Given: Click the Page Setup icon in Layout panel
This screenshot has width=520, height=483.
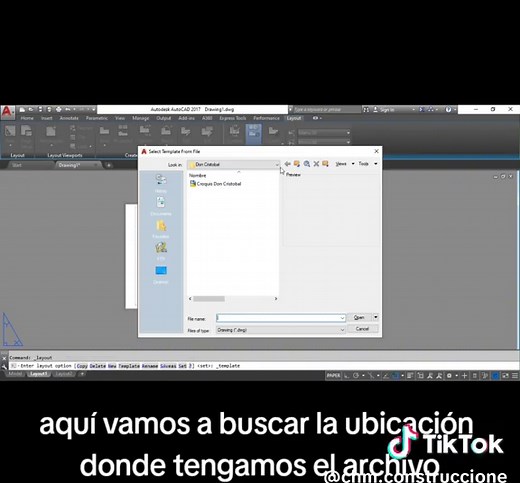Looking at the screenshot, I should tap(26, 131).
